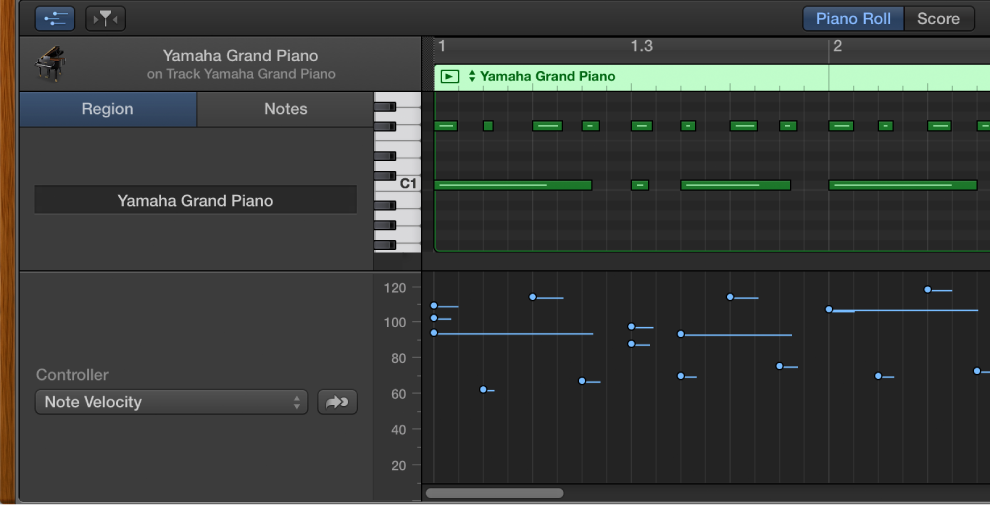This screenshot has height=506, width=992.
Task: Select the short C1 note at 1.3
Action: pos(640,185)
